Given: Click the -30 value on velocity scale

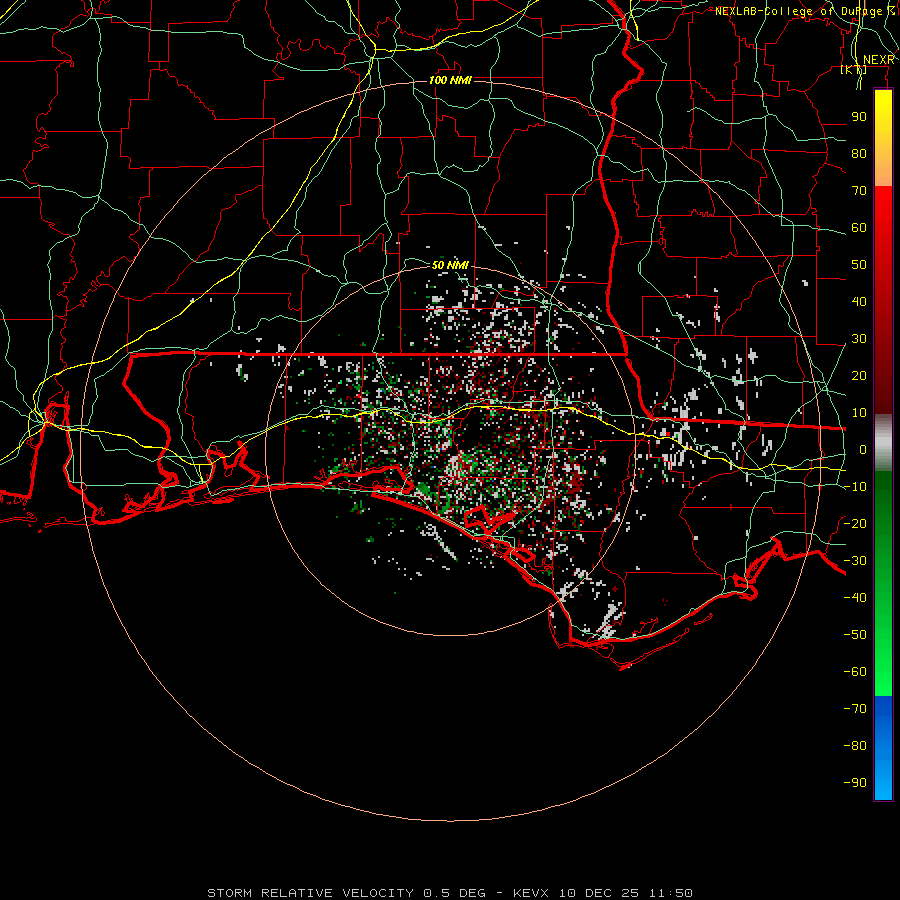Looking at the screenshot, I should coord(855,561).
